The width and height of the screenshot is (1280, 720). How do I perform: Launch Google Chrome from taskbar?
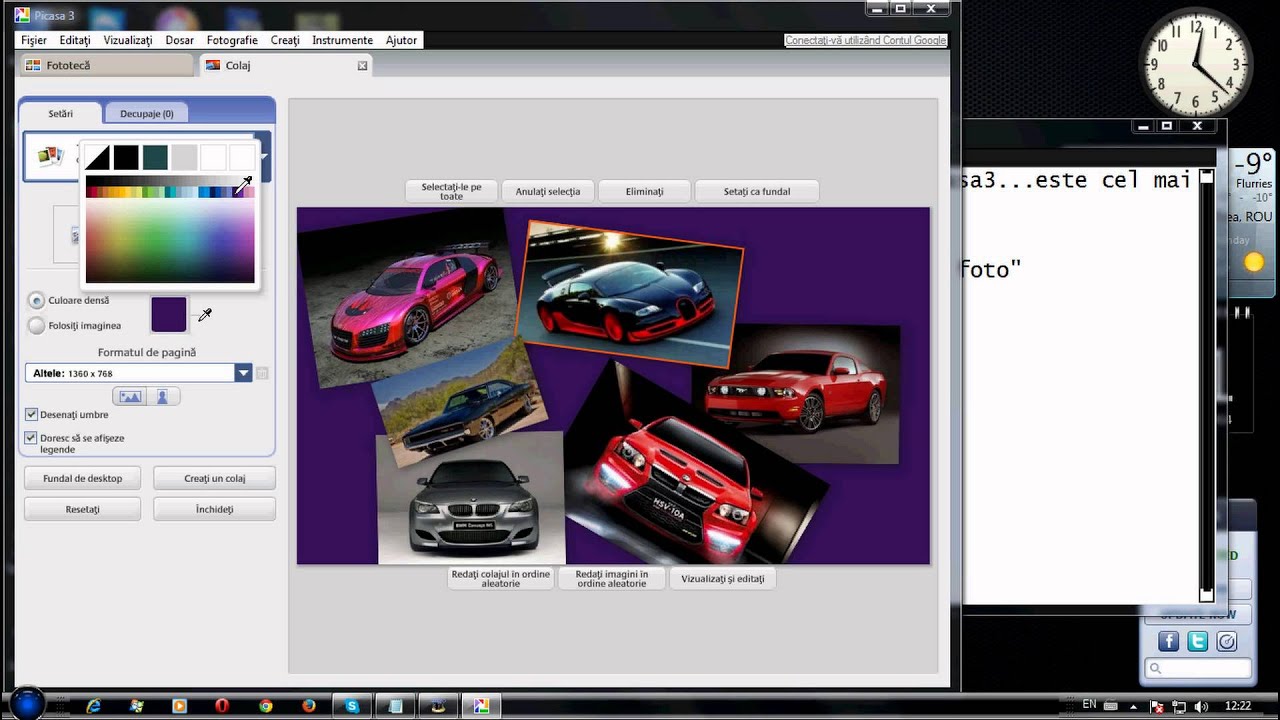point(266,705)
